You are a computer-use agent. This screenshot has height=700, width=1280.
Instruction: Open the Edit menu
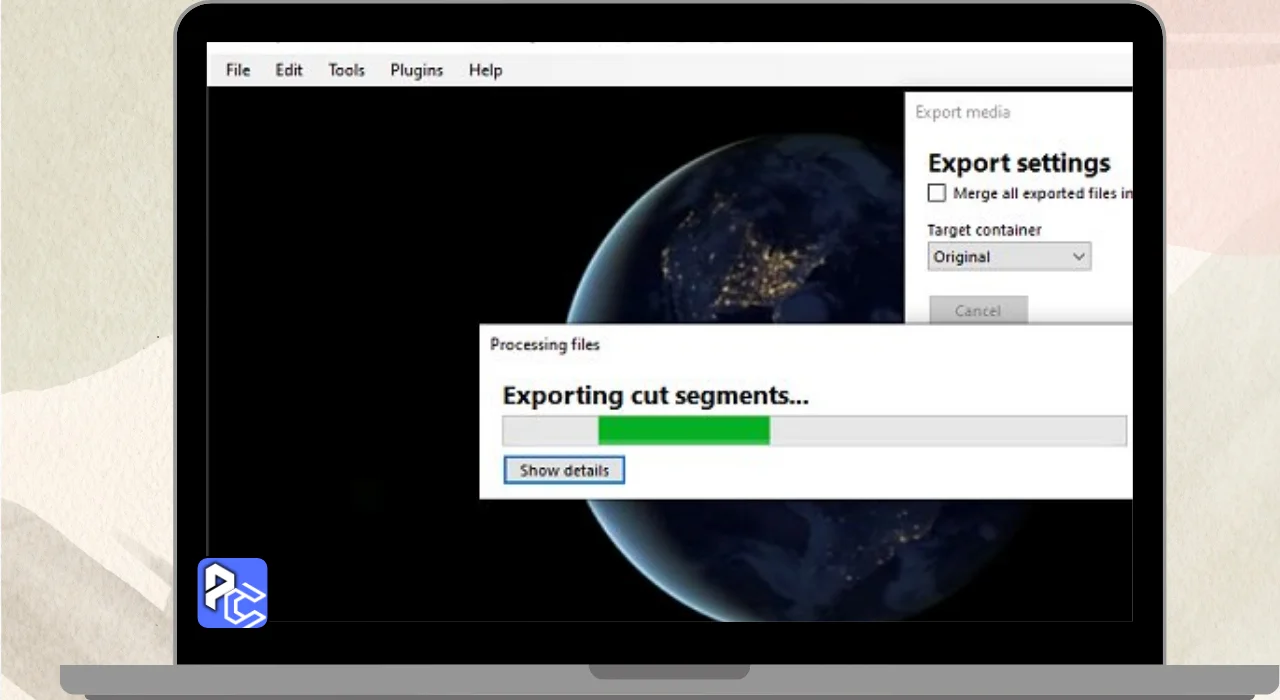point(289,70)
